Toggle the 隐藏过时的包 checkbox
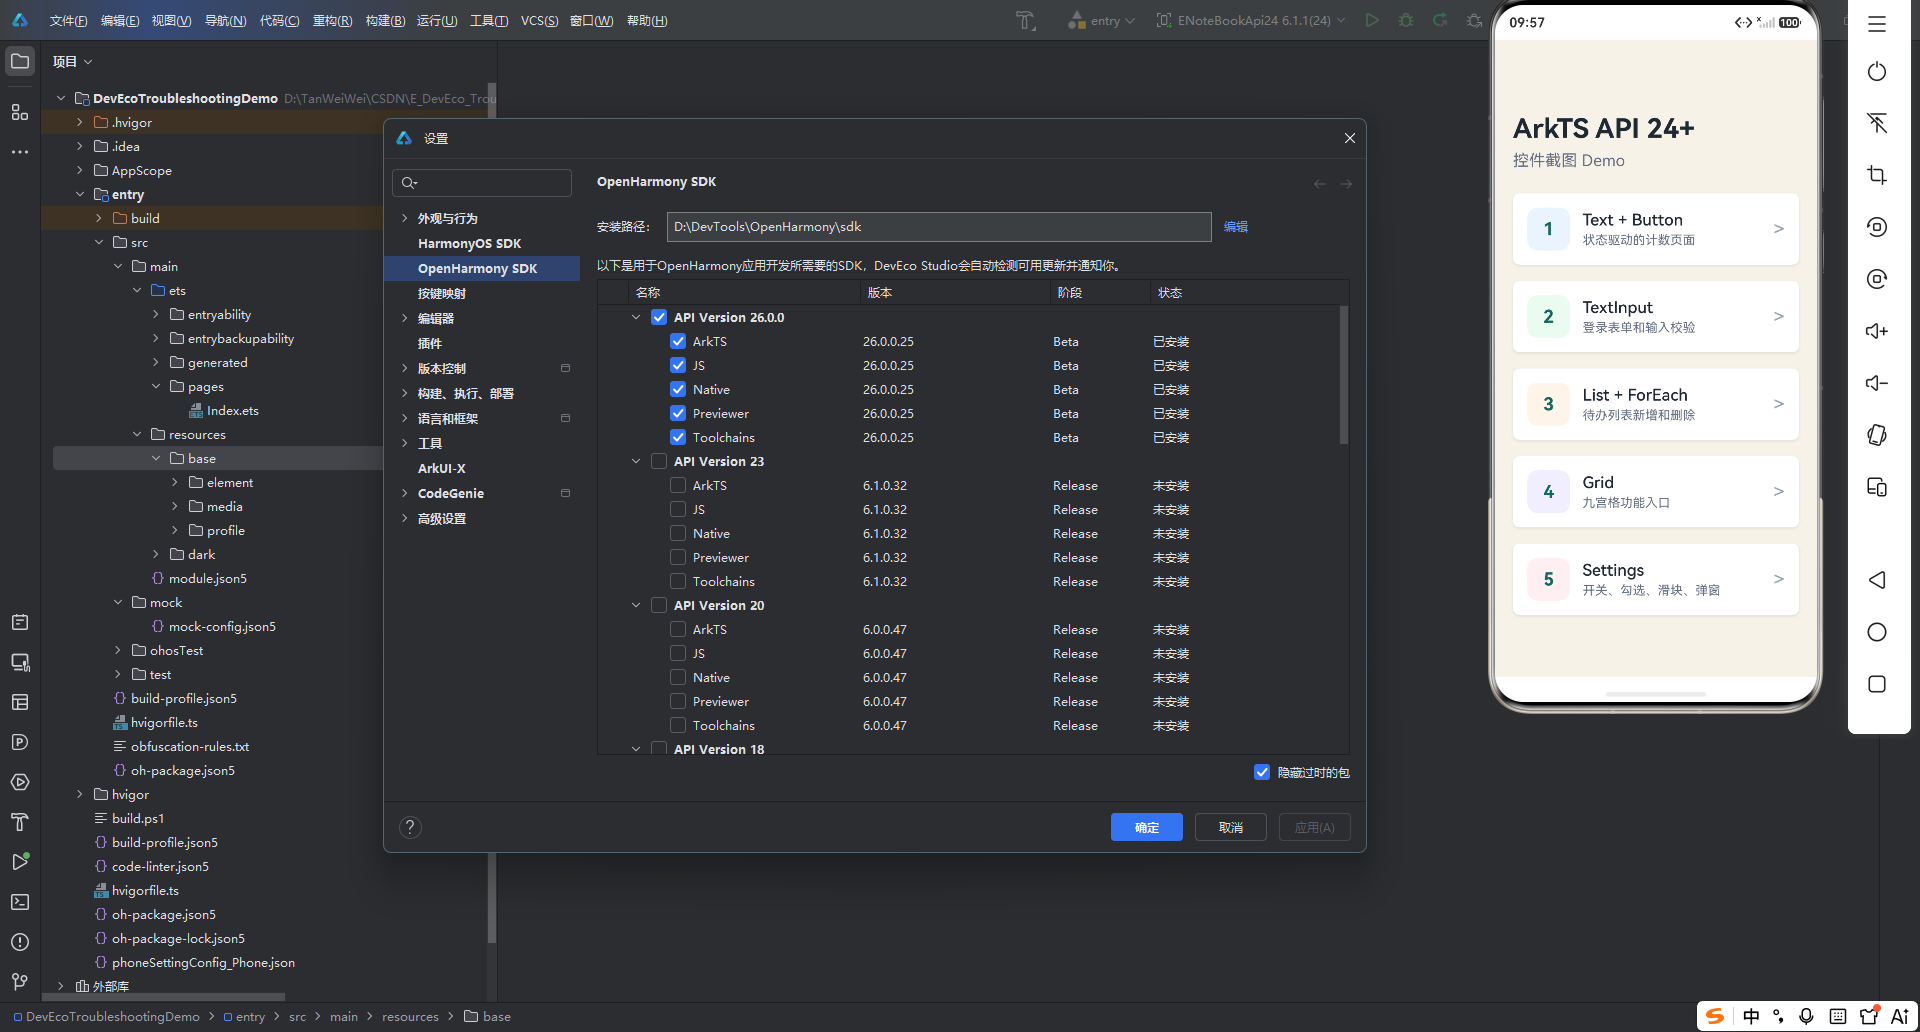Image resolution: width=1920 pixels, height=1032 pixels. tap(1262, 772)
